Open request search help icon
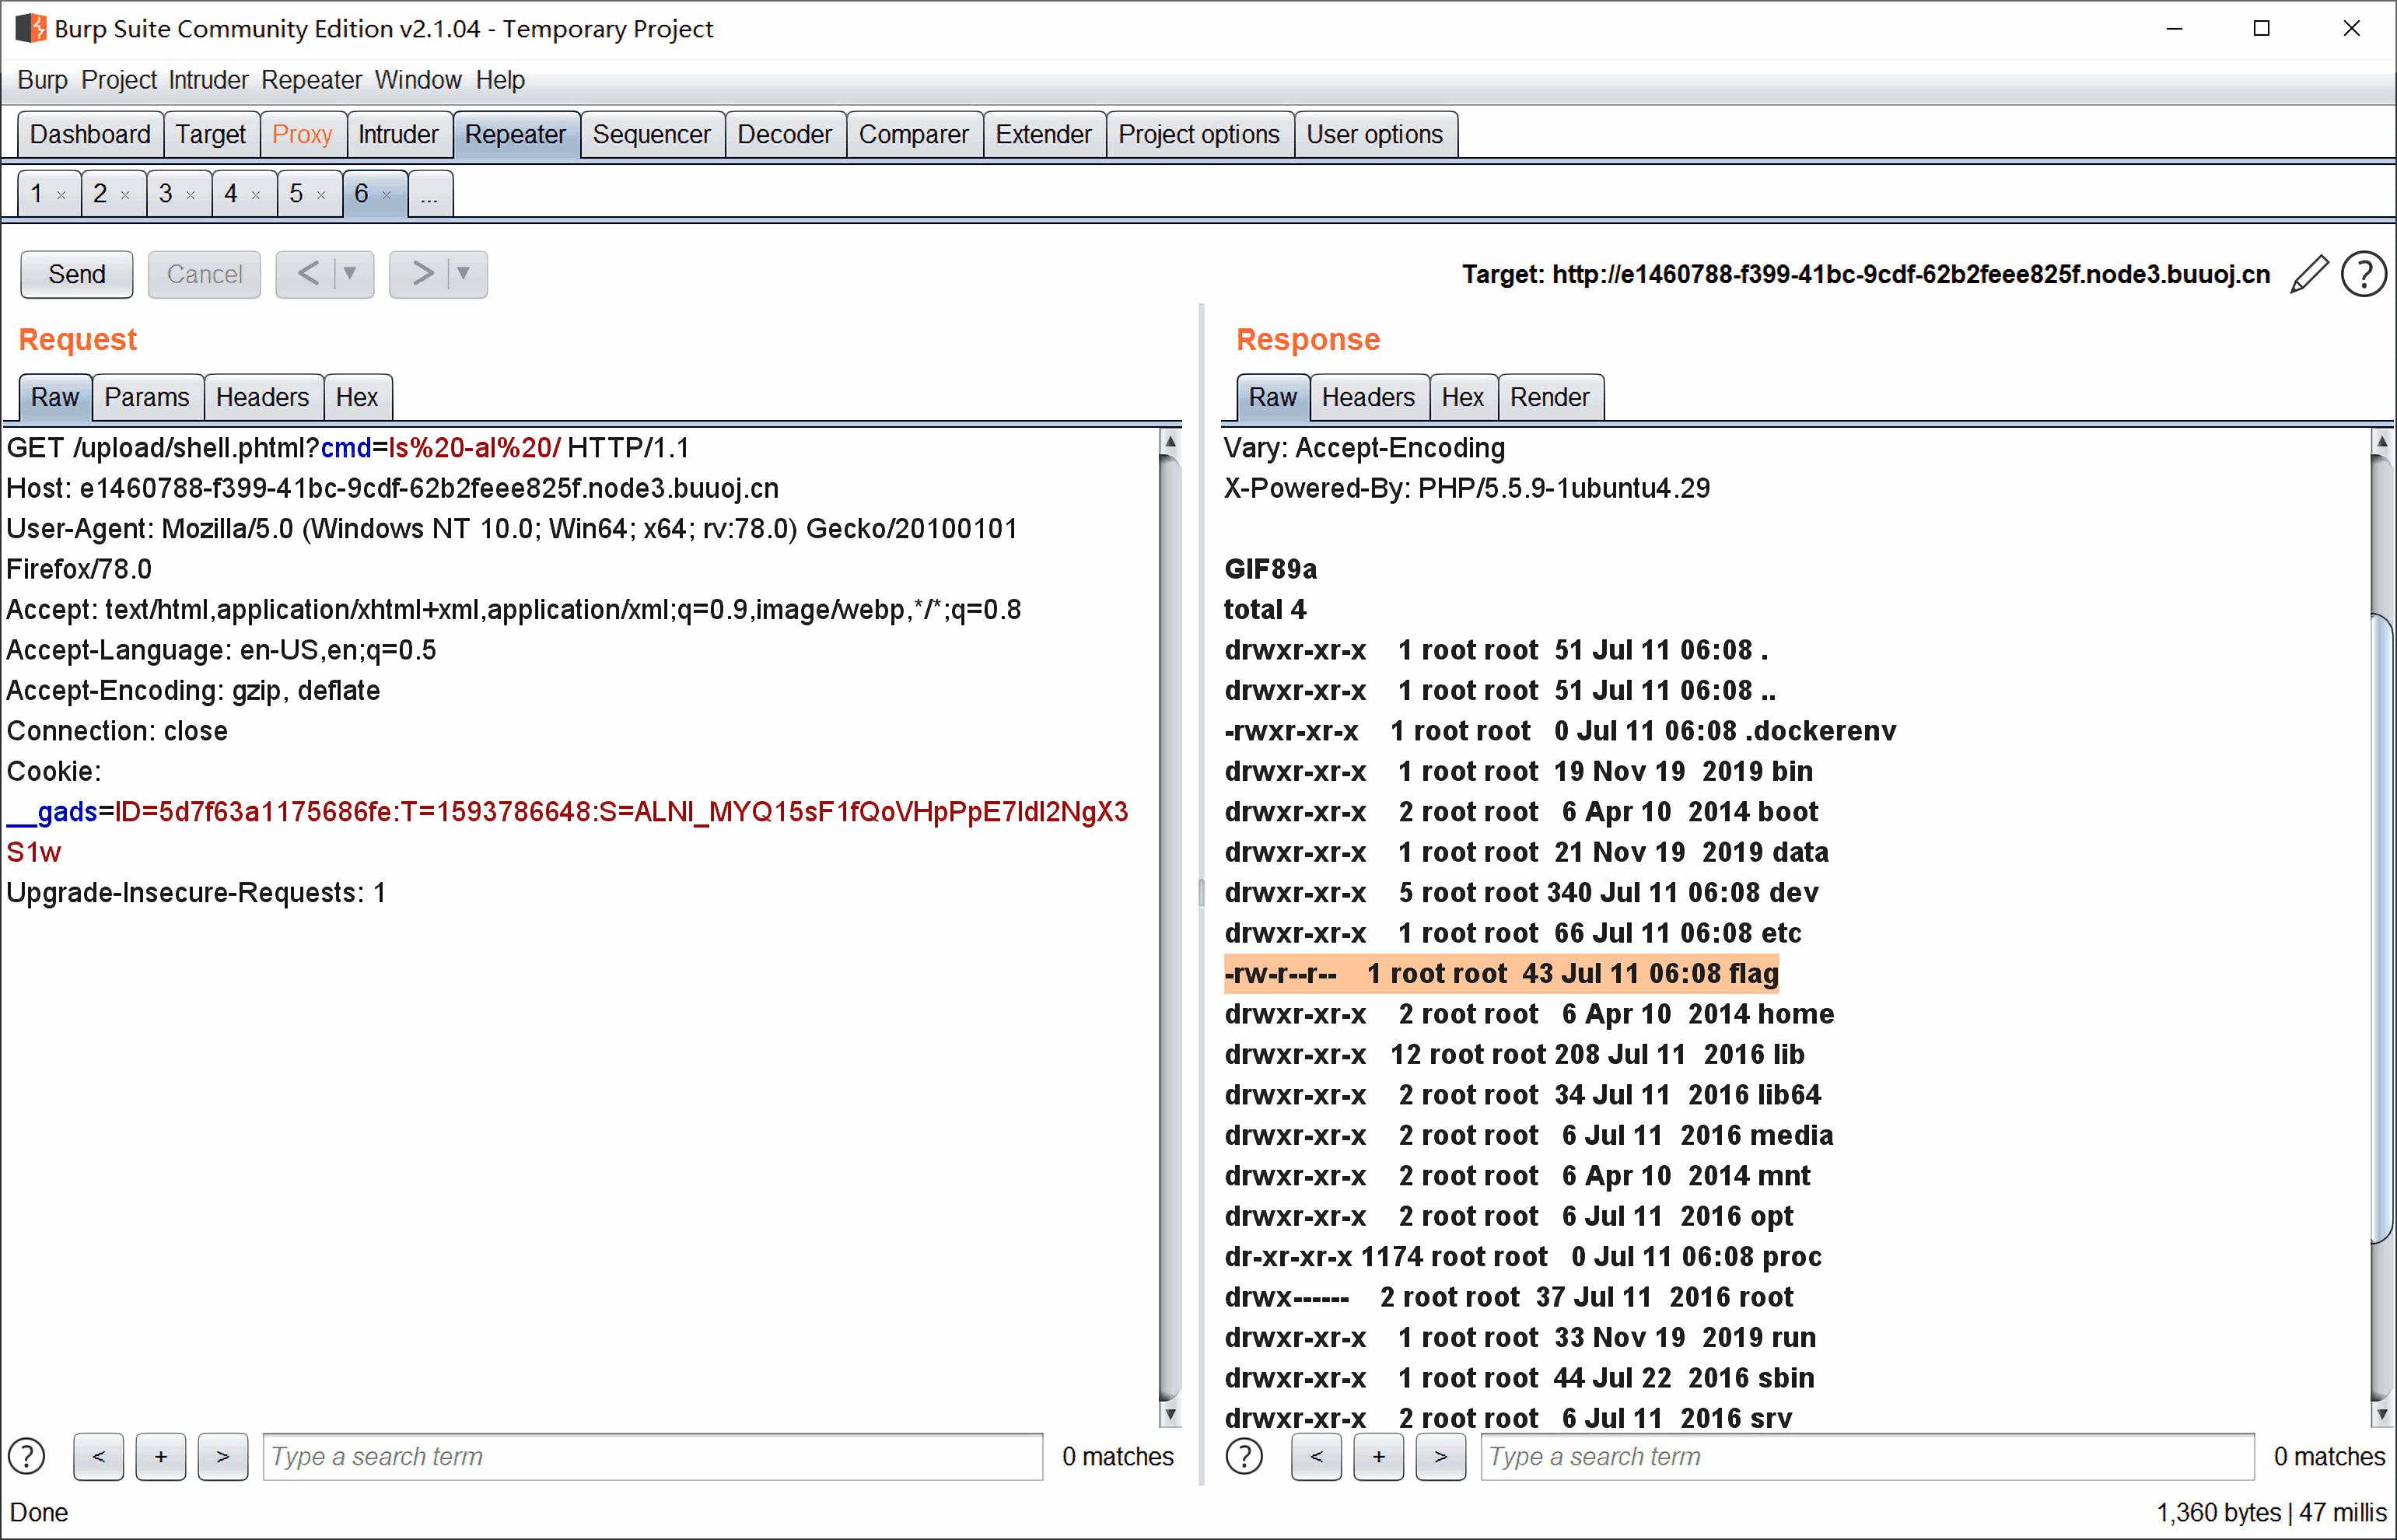The width and height of the screenshot is (2397, 1540). pyautogui.click(x=27, y=1456)
